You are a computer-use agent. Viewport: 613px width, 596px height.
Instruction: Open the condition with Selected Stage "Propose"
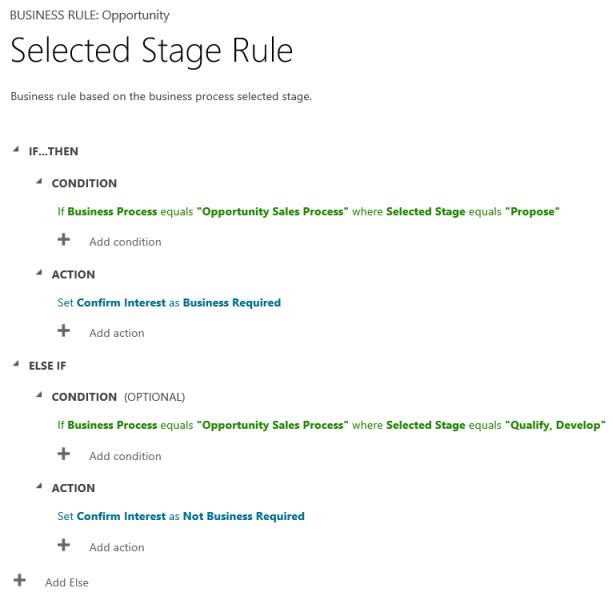[308, 212]
